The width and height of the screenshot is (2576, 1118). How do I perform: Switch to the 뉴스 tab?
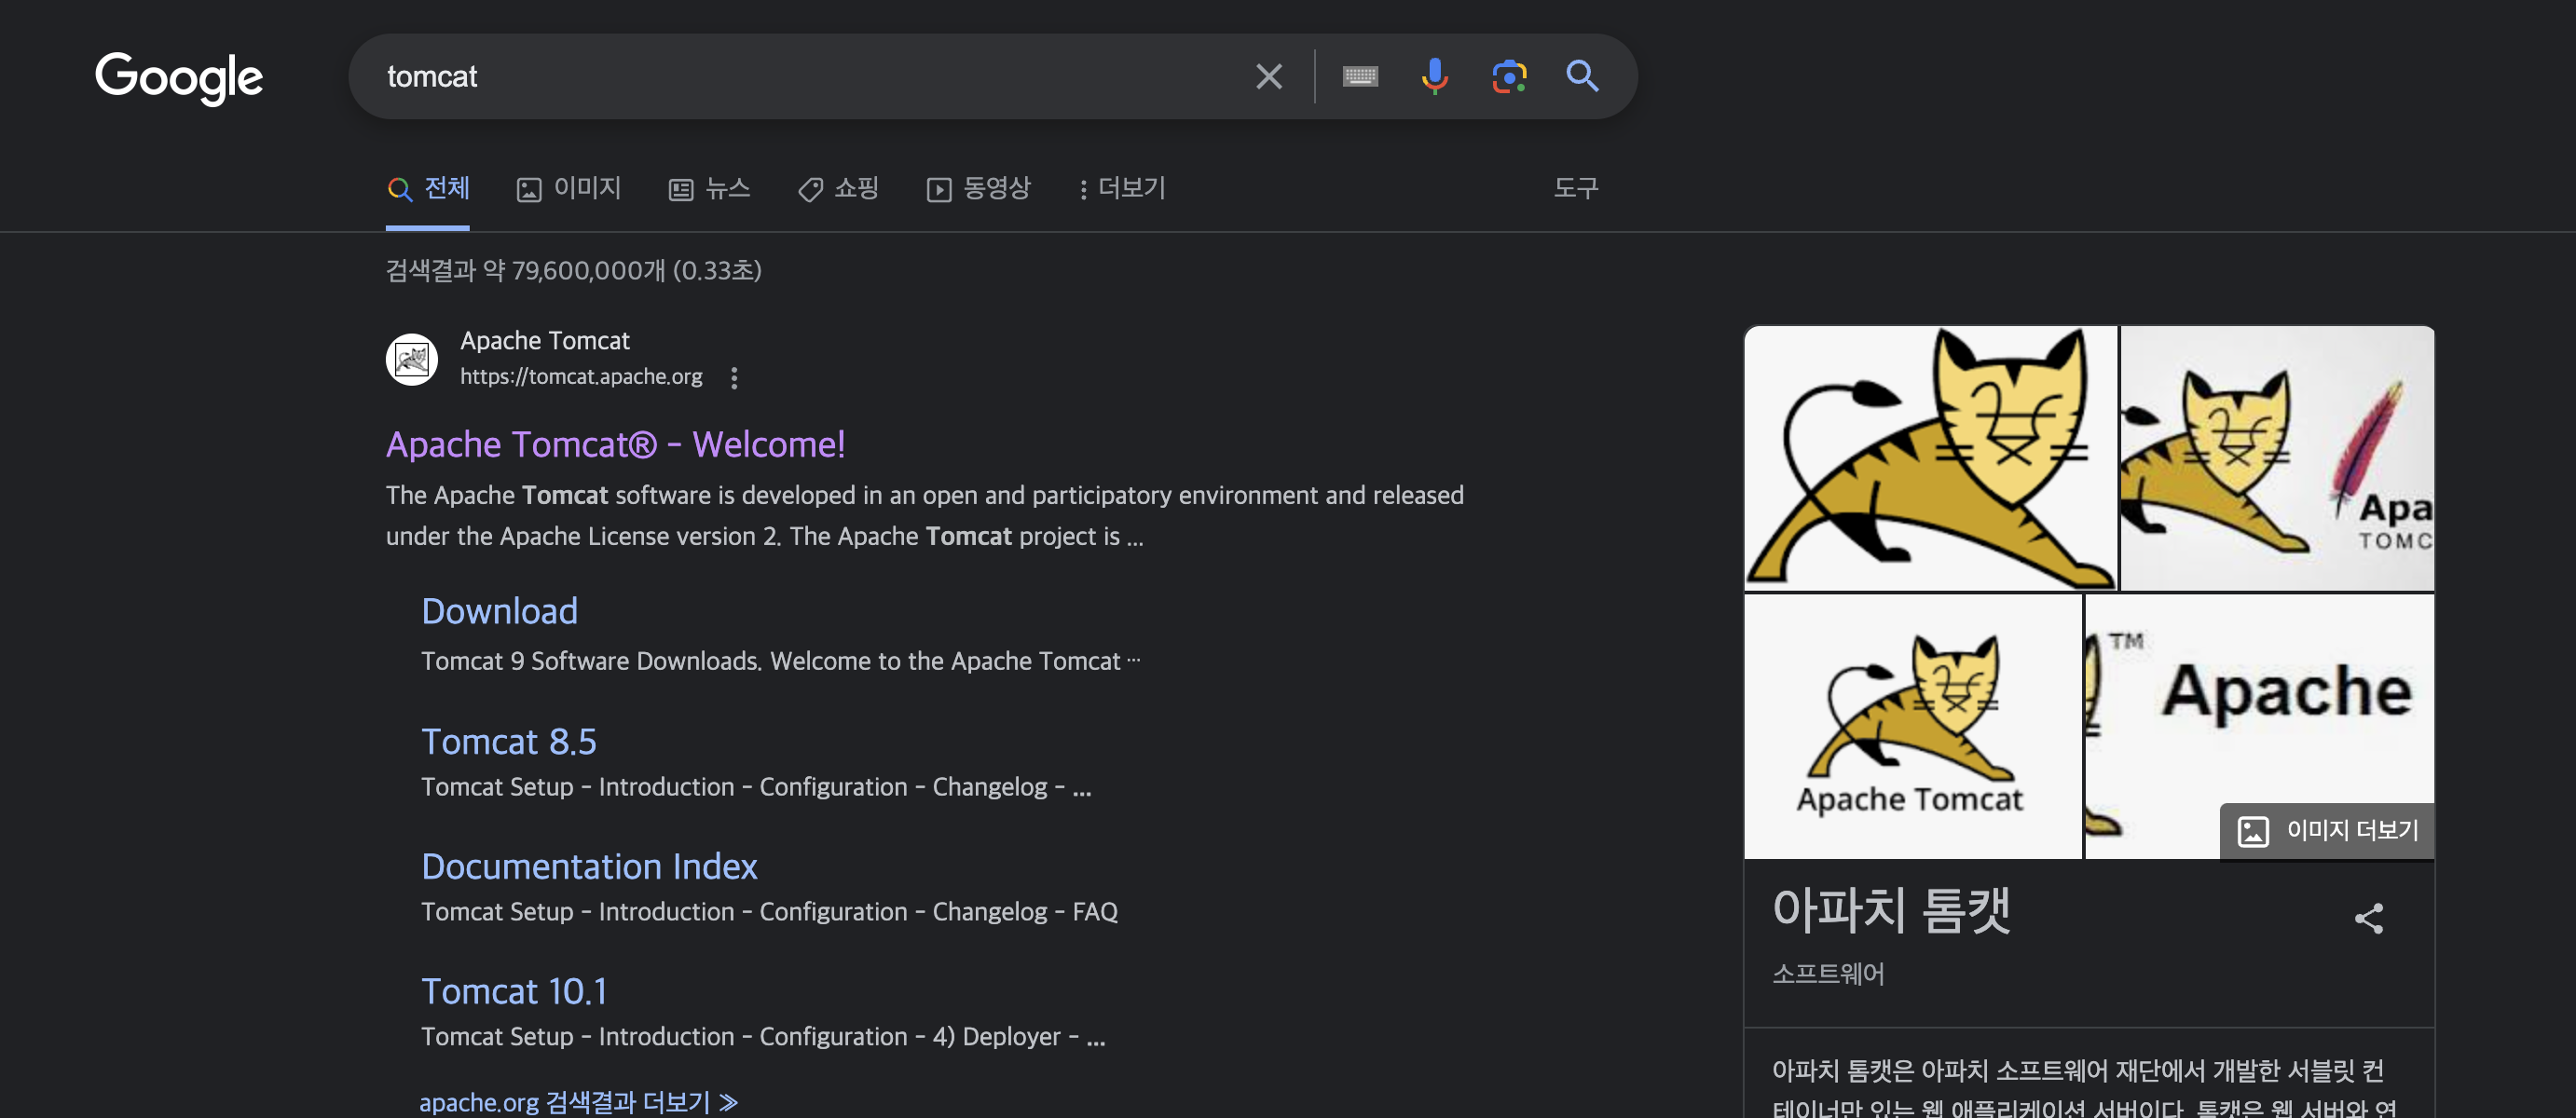(709, 188)
